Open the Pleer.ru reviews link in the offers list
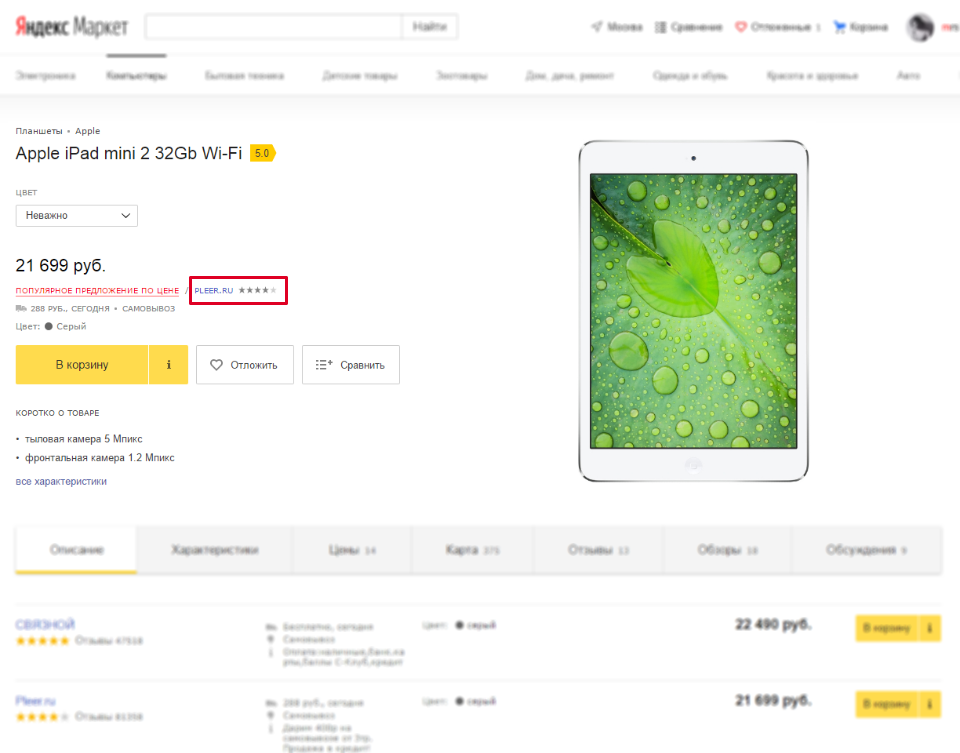Image resolution: width=960 pixels, height=753 pixels. pos(109,717)
